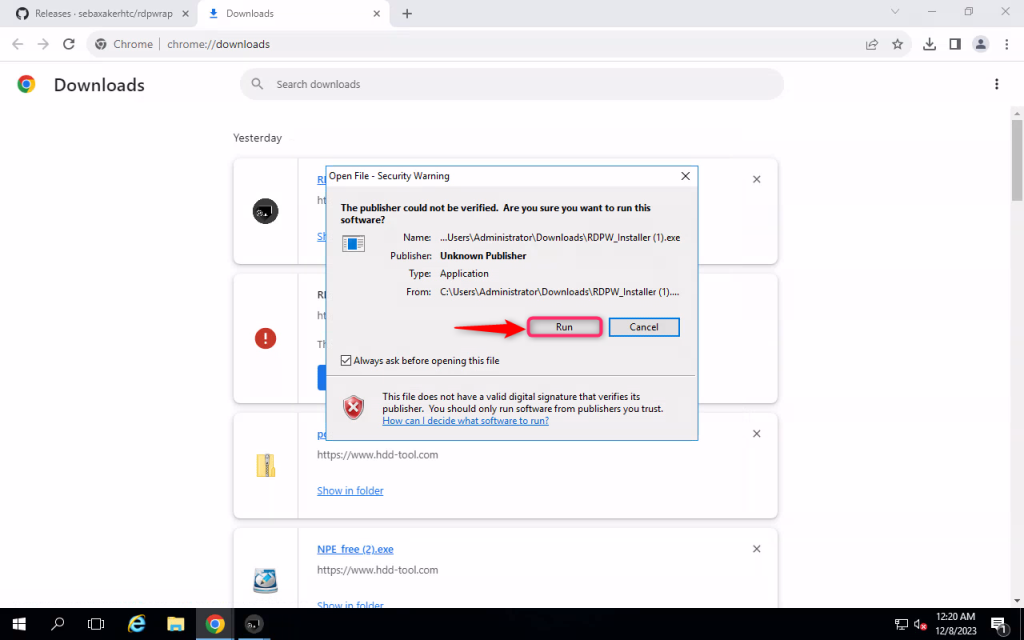Viewport: 1024px width, 640px height.
Task: Uncheck Always ask before opening this file
Action: [345, 360]
